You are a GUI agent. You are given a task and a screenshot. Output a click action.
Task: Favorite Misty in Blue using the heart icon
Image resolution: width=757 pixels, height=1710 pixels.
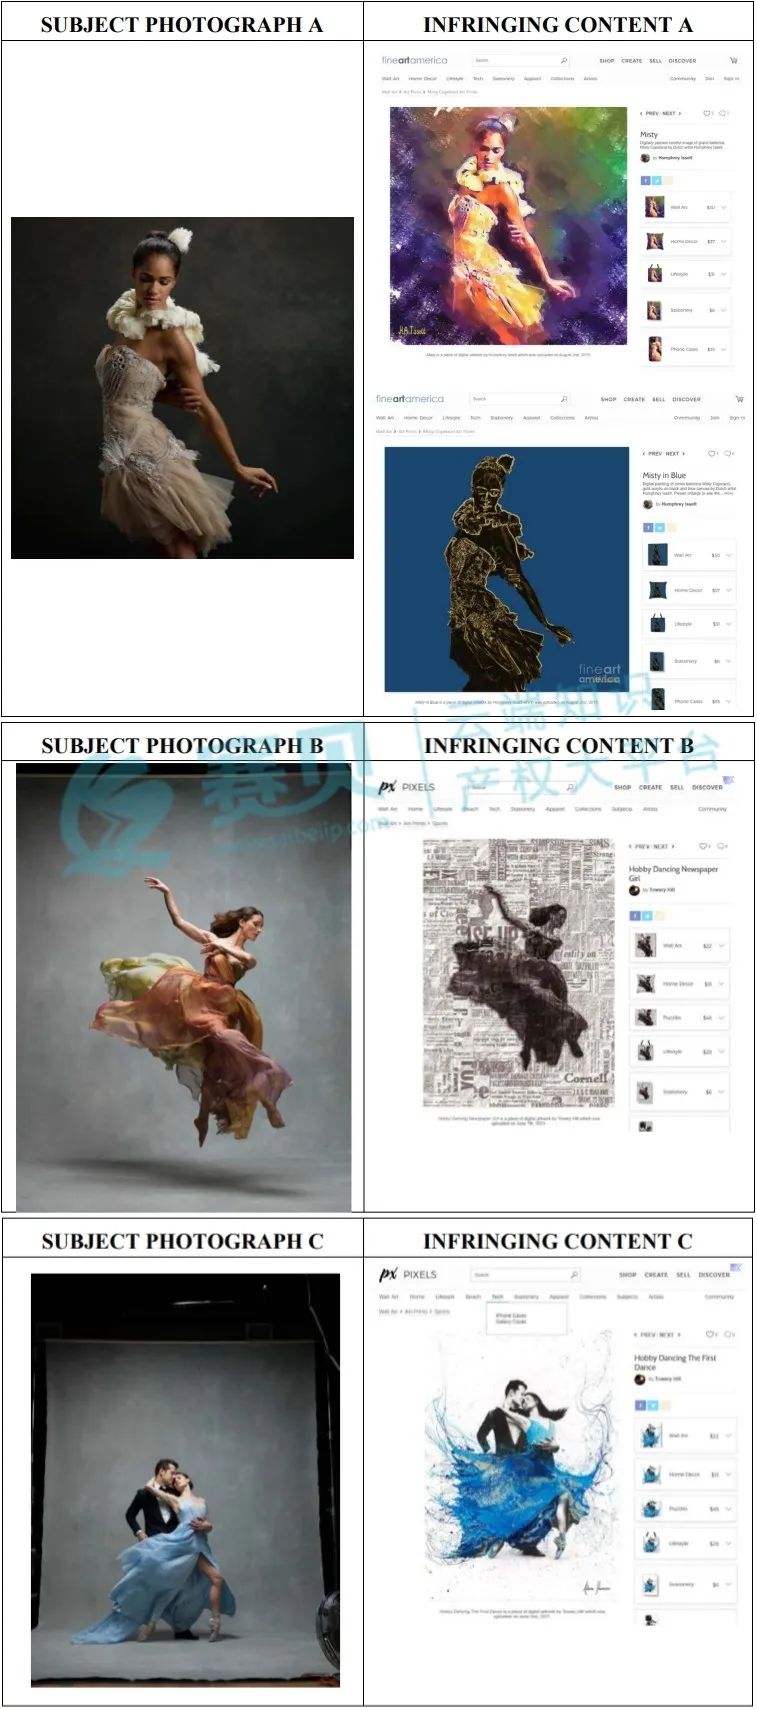(712, 453)
